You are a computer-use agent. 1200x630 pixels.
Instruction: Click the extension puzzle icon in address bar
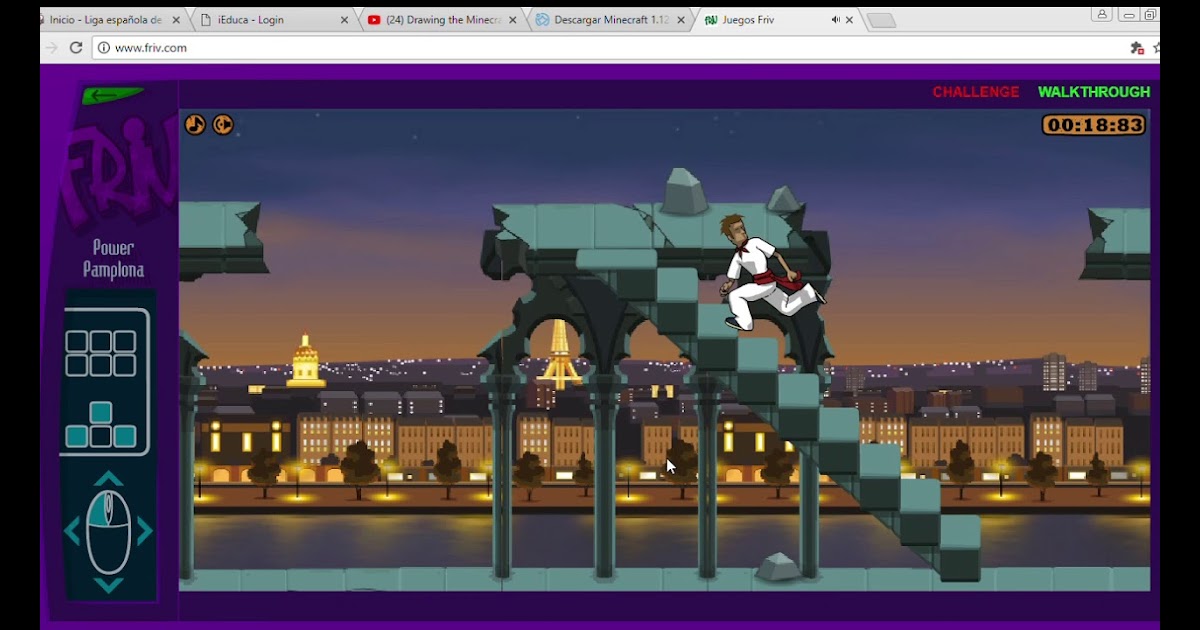[x=1137, y=47]
